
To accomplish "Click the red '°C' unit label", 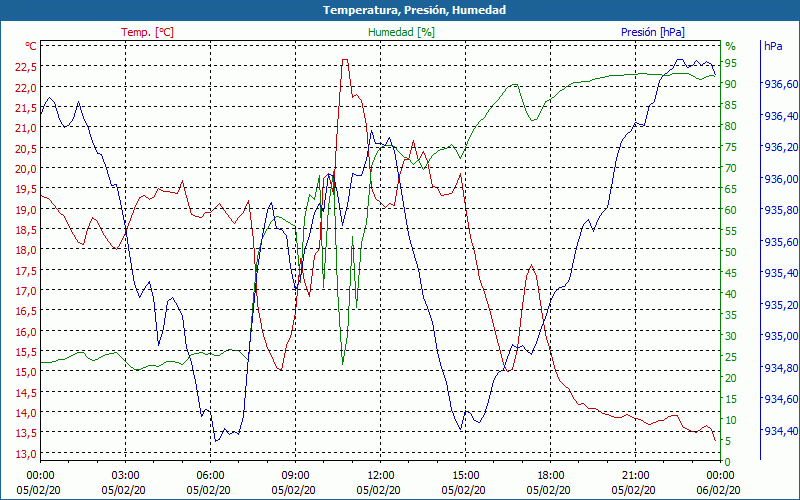I will click(31, 46).
